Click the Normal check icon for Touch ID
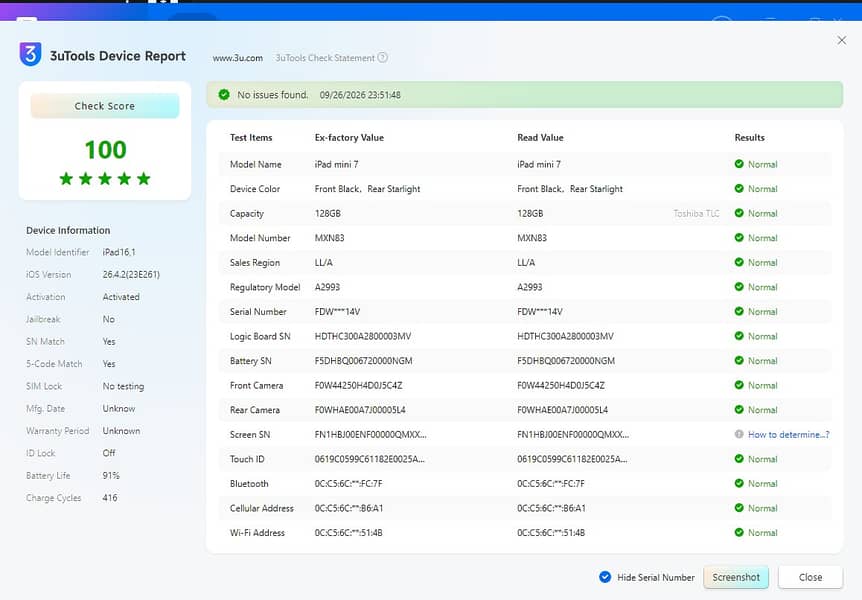The width and height of the screenshot is (862, 600). pos(739,459)
